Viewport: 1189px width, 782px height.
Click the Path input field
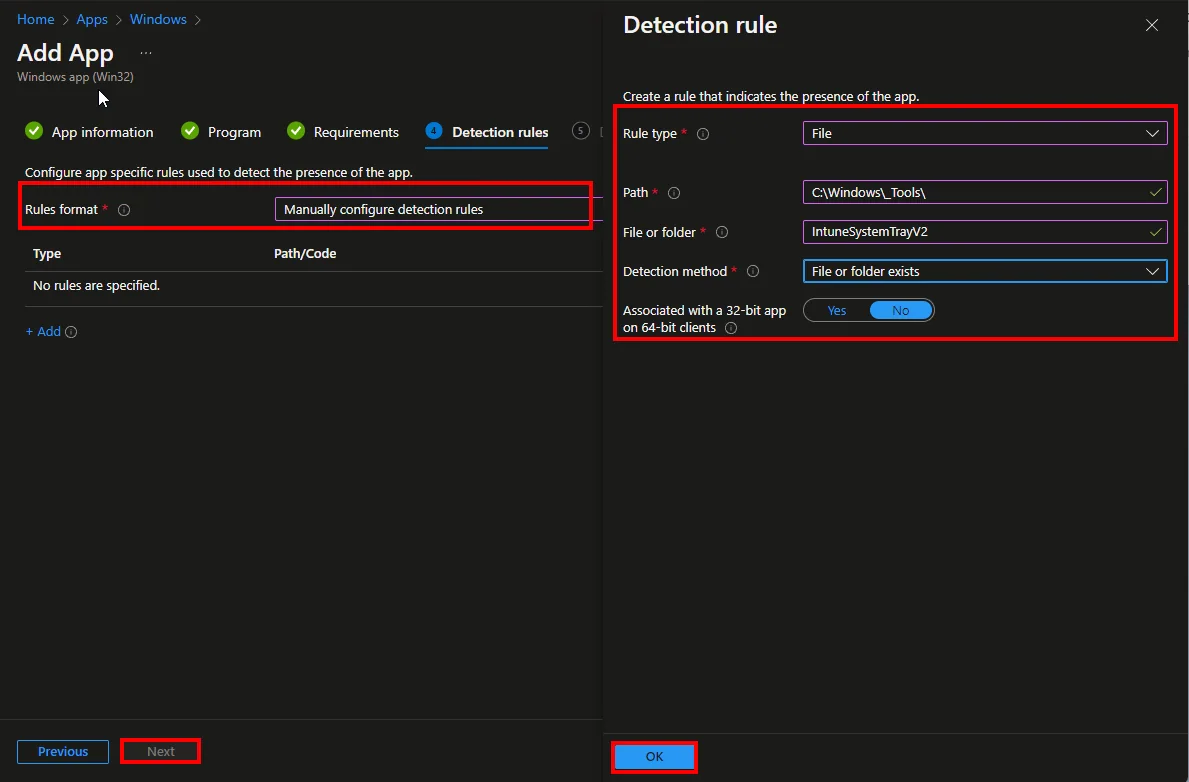(985, 193)
